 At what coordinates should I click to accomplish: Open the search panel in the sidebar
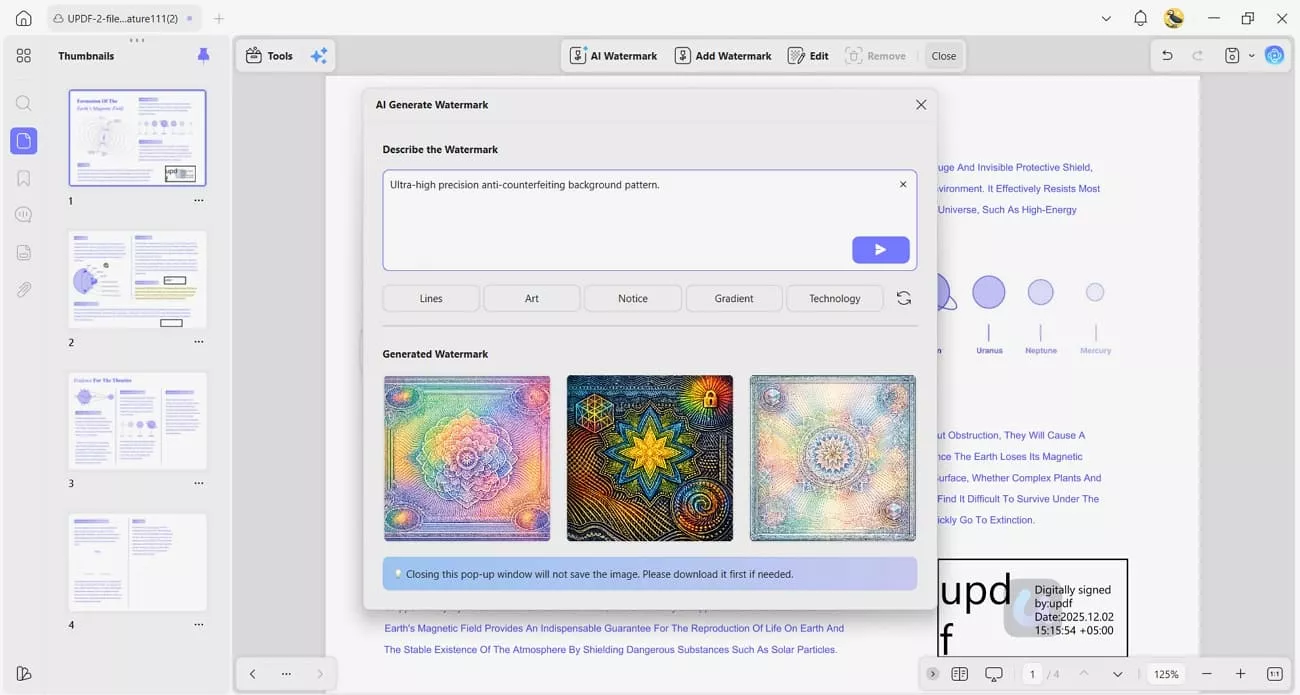tap(23, 103)
